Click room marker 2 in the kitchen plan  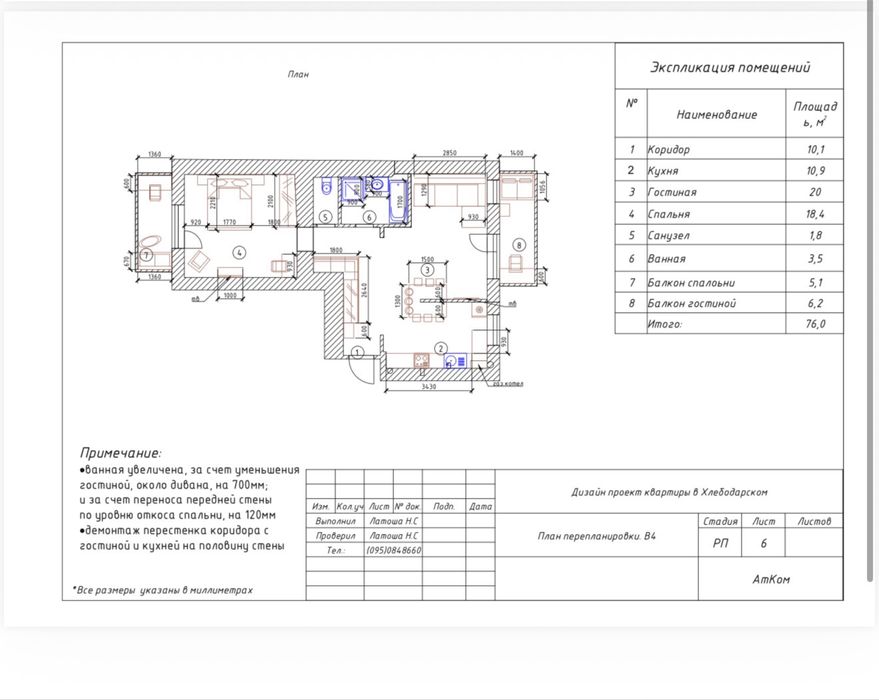[442, 348]
